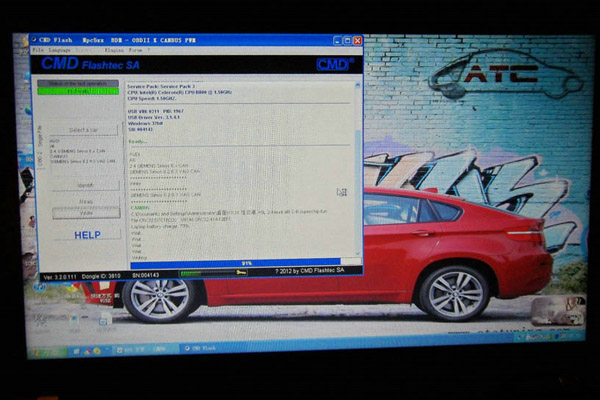Click the green dongle progress indicator
600x400 pixels.
click(x=191, y=273)
